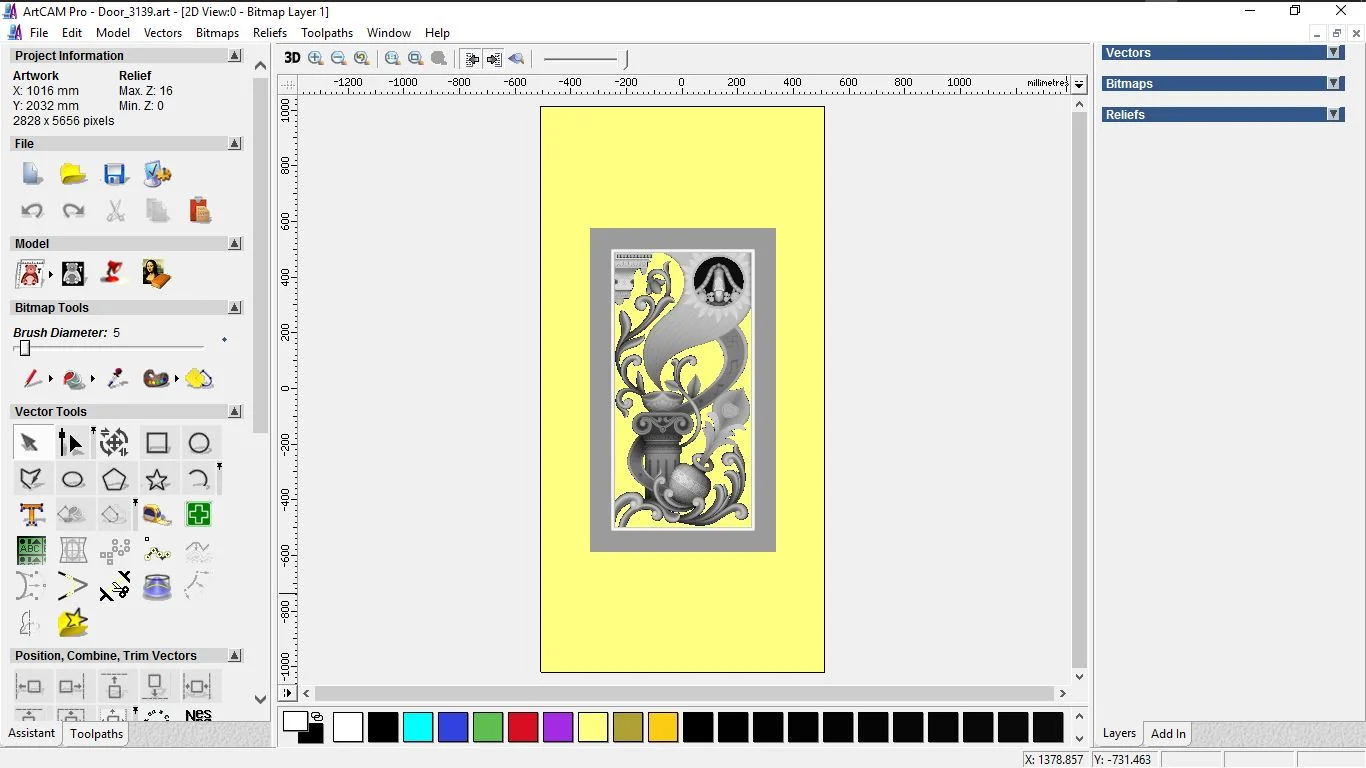Click the Measure tool tape icon
1366x768 pixels.
pos(157,515)
